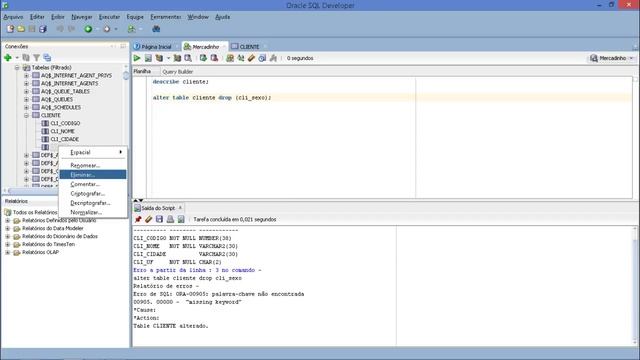Click the describe cliente line in editor

[x=180, y=82]
